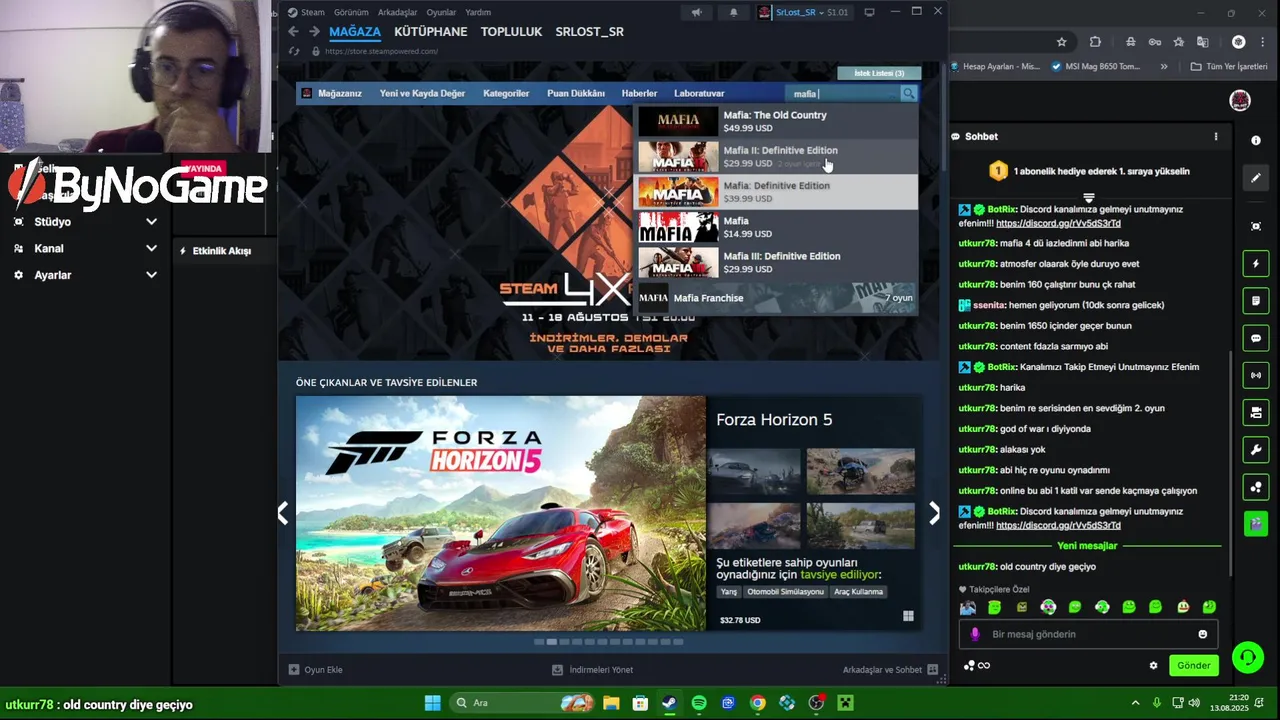The height and width of the screenshot is (720, 1280).
Task: Expand the Kanal sidebar section
Action: point(84,248)
